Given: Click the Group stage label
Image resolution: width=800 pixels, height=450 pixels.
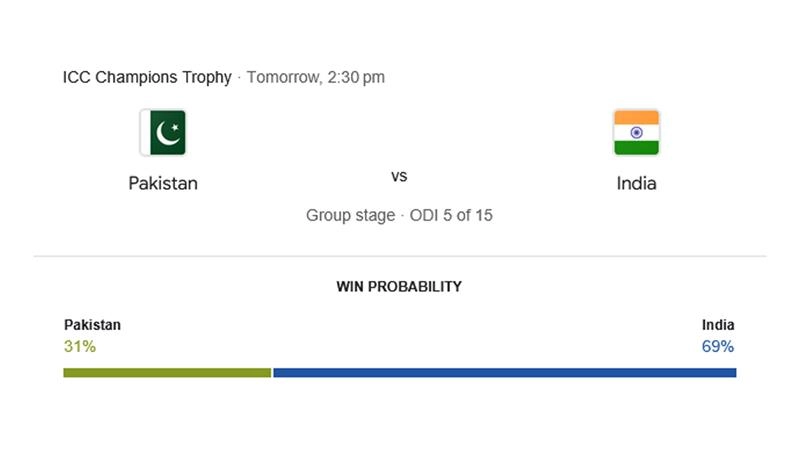Looking at the screenshot, I should [350, 215].
